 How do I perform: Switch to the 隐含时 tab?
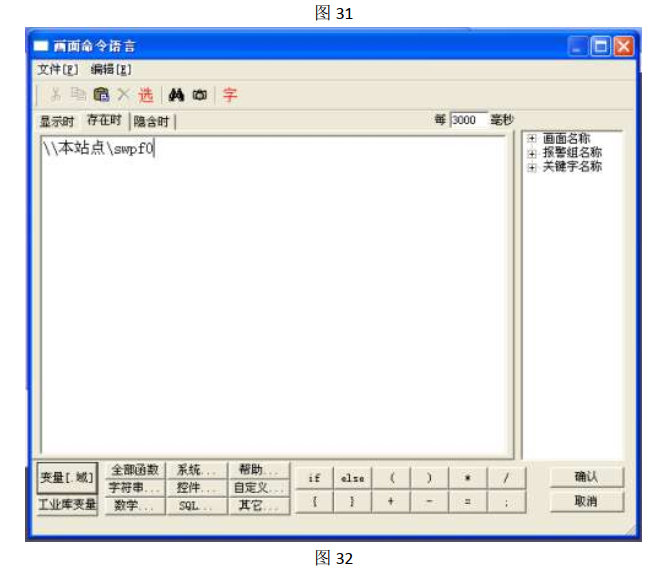click(x=152, y=122)
